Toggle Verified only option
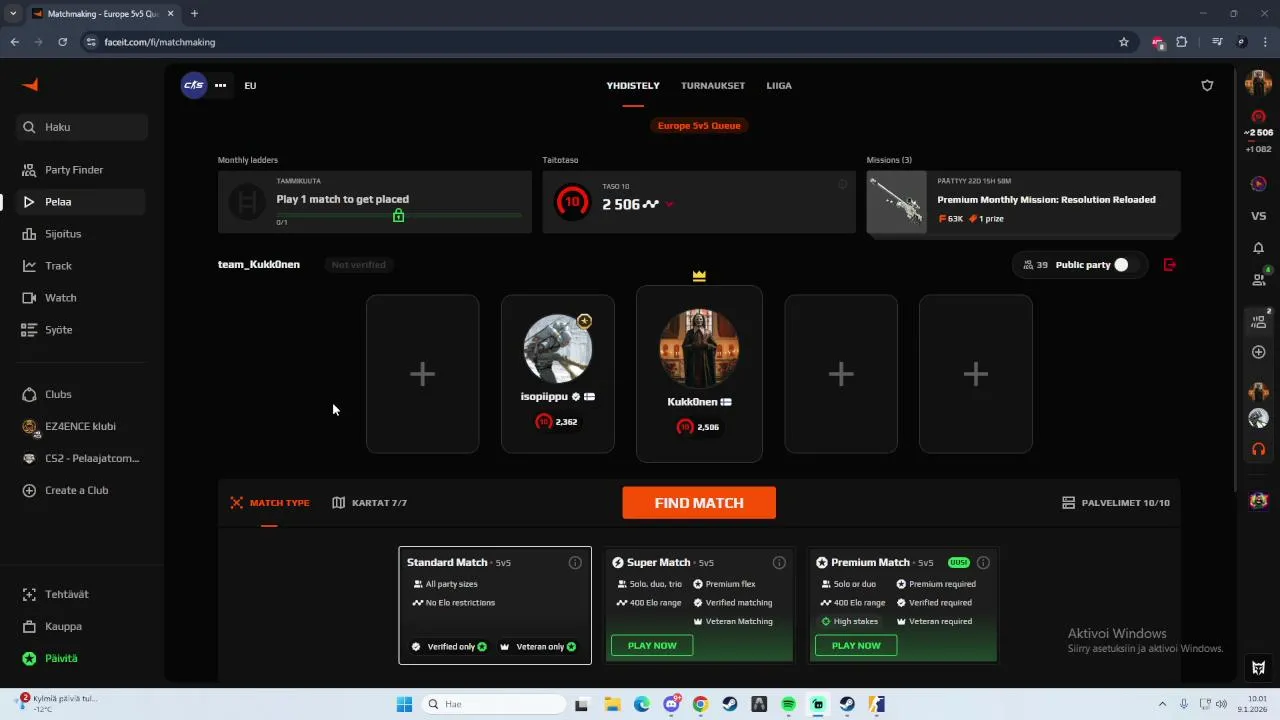The width and height of the screenshot is (1280, 720). [449, 647]
